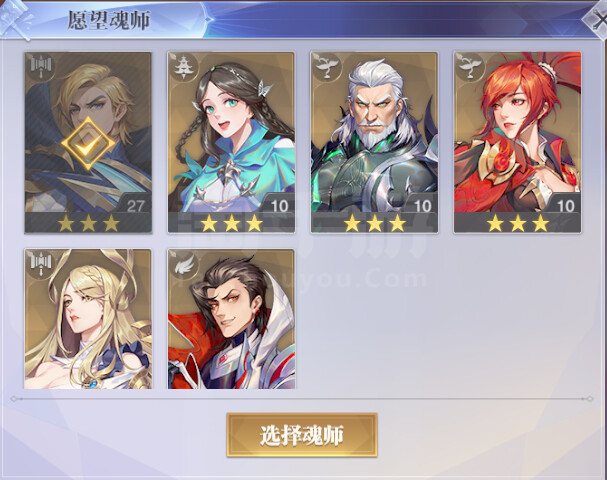Select the red-haired woman soul master card

[518, 142]
